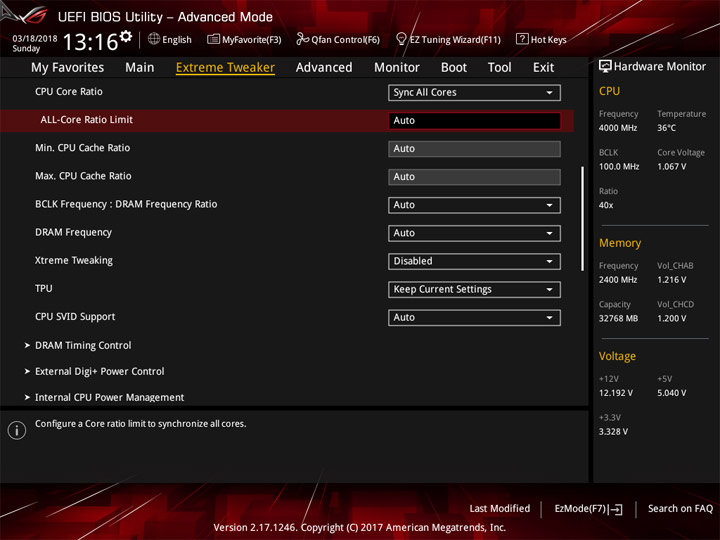
Task: Click the Last Modified button
Action: click(x=500, y=509)
